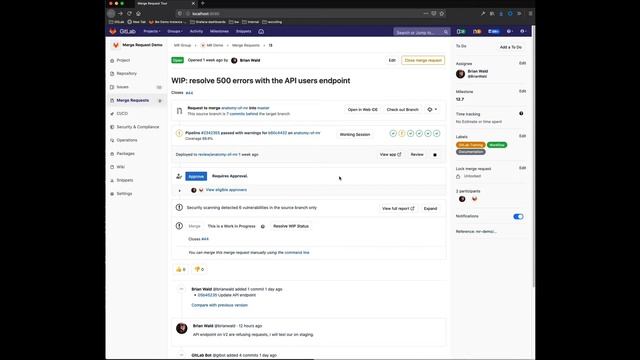The width and height of the screenshot is (640, 360).
Task: Expand the security scanning report
Action: pyautogui.click(x=430, y=209)
